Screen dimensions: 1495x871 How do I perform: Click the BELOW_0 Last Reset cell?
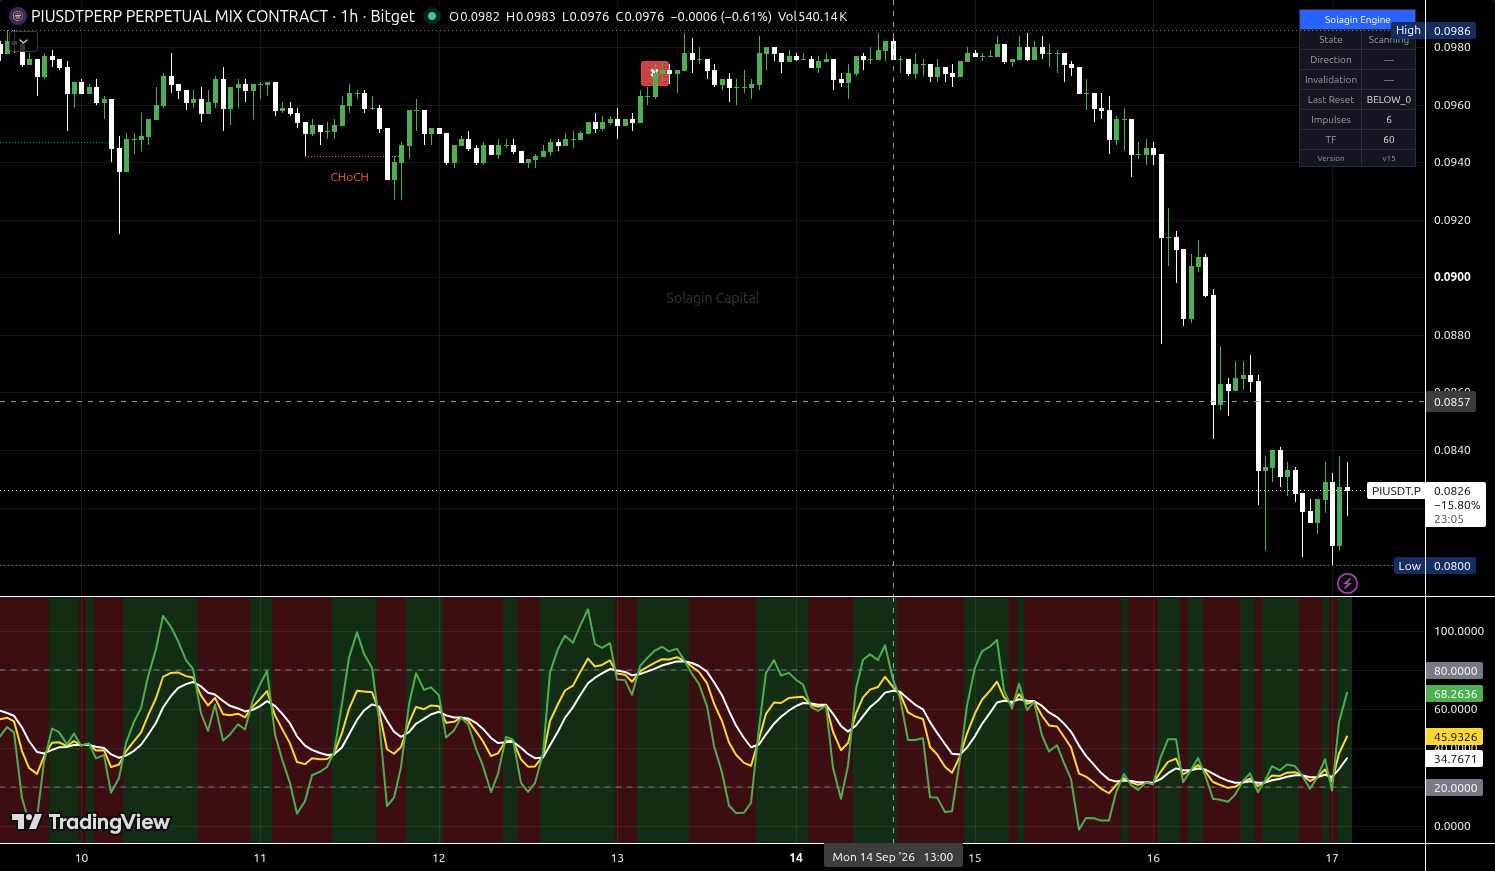pos(1388,100)
